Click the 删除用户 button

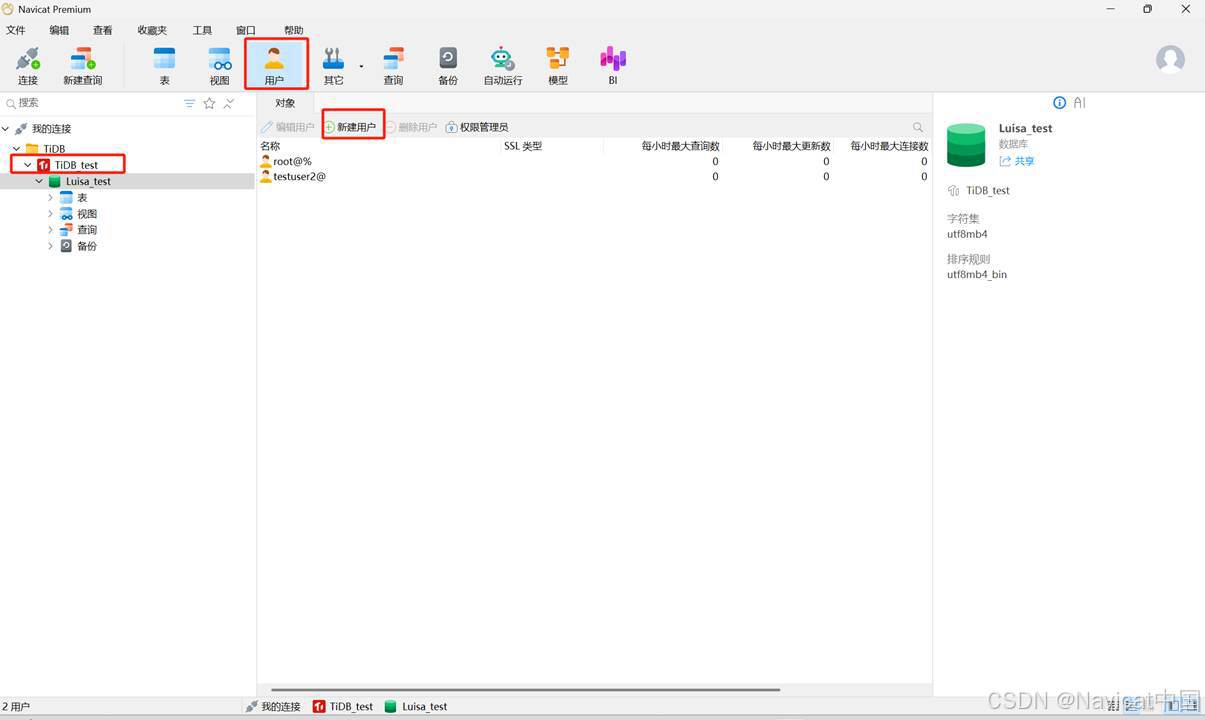(x=412, y=127)
